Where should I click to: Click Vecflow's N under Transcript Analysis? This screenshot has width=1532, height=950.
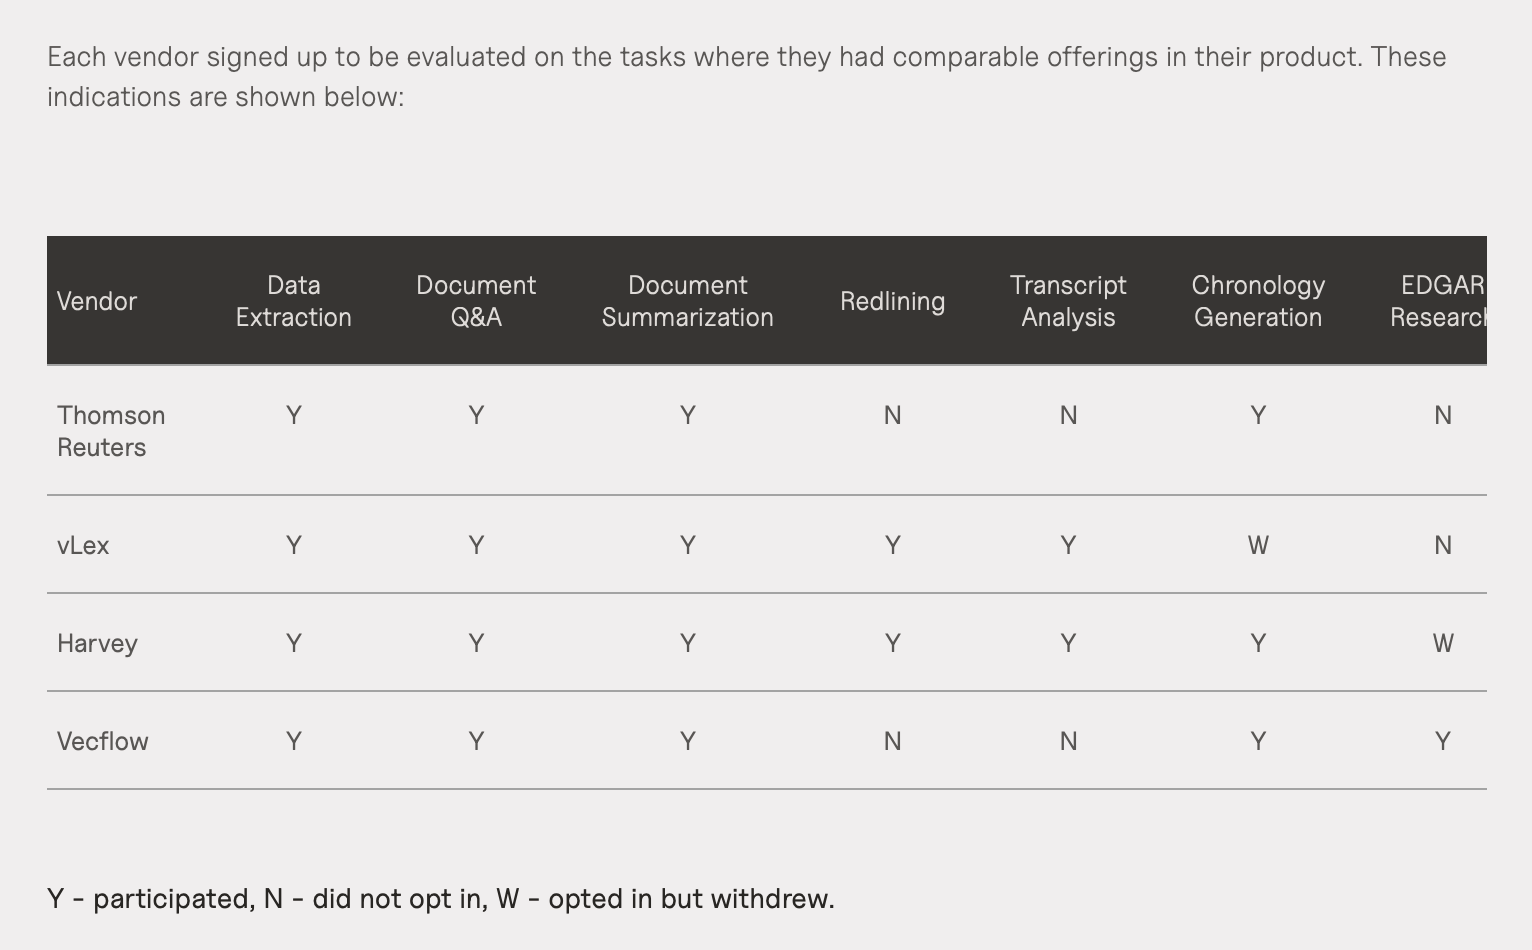pos(1068,741)
